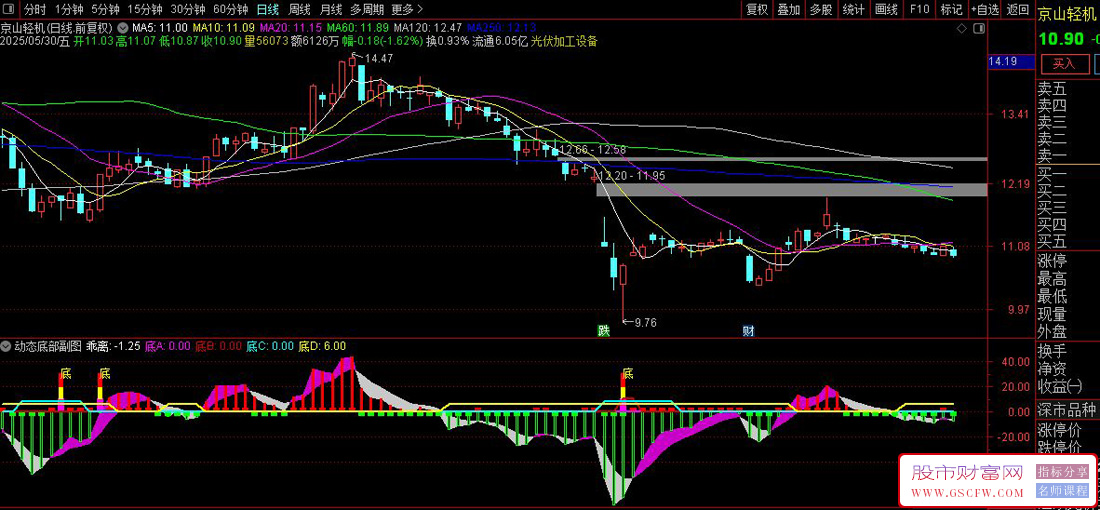Viewport: 1100px width, 510px height.
Task: Click the red 买入 buy button
Action: tap(1064, 64)
